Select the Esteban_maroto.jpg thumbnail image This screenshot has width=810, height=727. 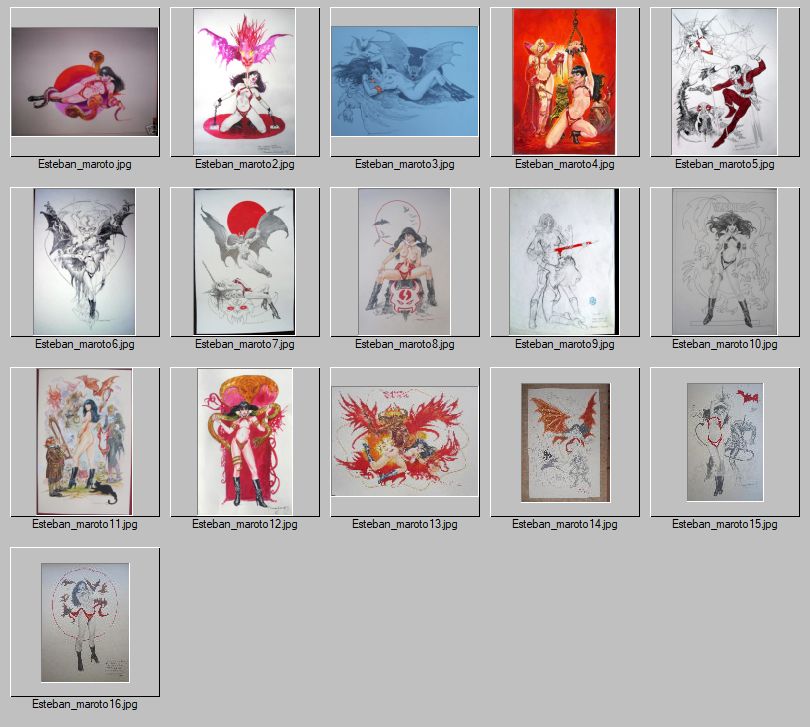point(85,82)
